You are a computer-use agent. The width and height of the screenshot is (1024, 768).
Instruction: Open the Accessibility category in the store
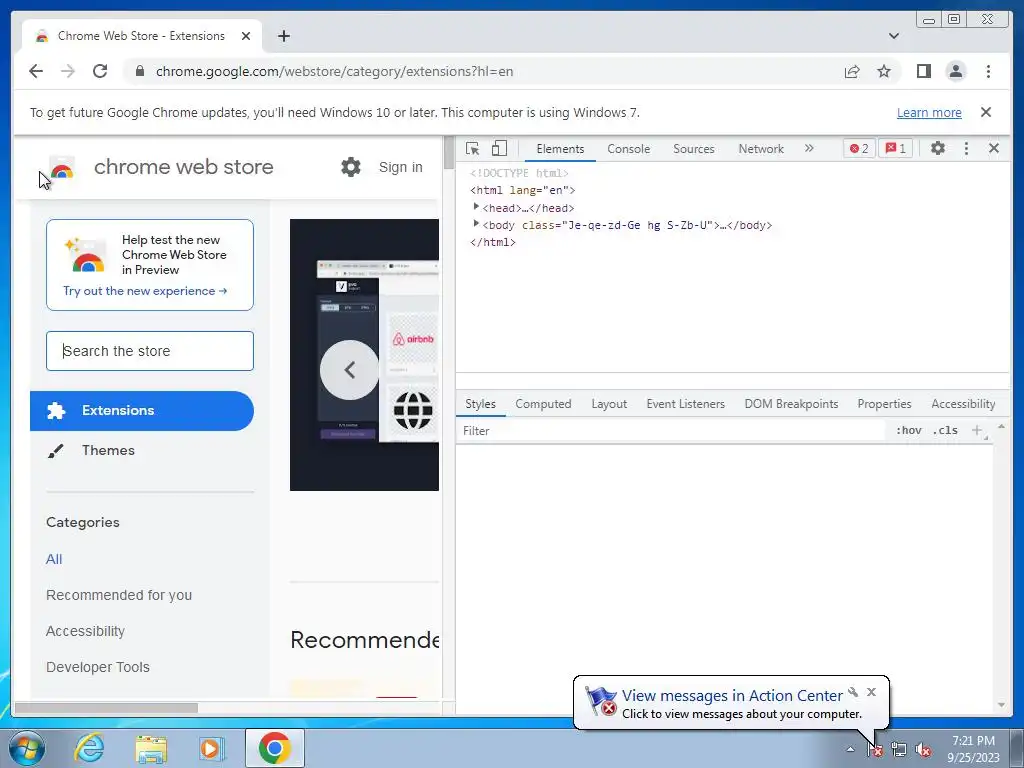[x=85, y=631]
